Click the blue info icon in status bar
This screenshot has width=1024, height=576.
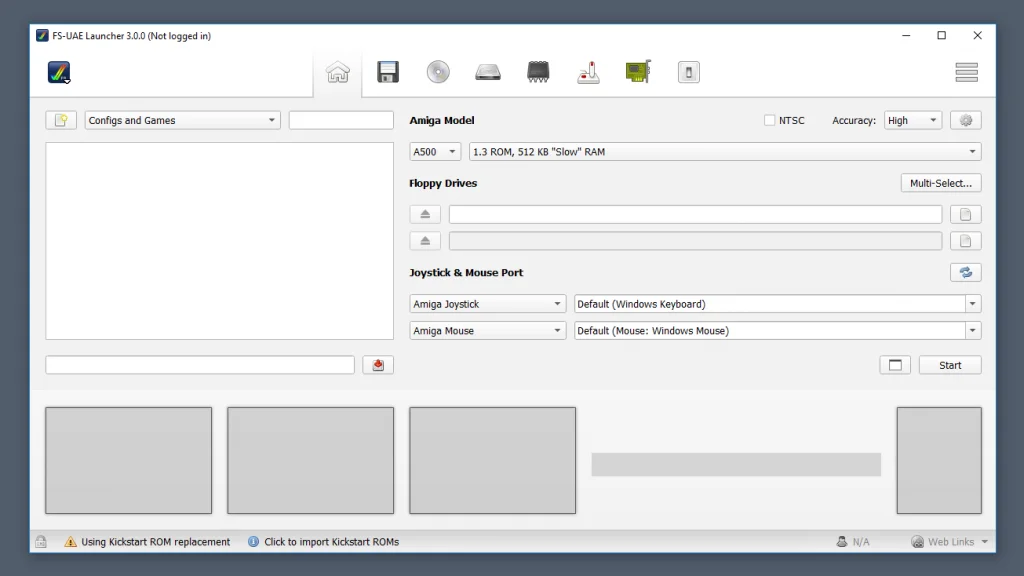coord(253,541)
